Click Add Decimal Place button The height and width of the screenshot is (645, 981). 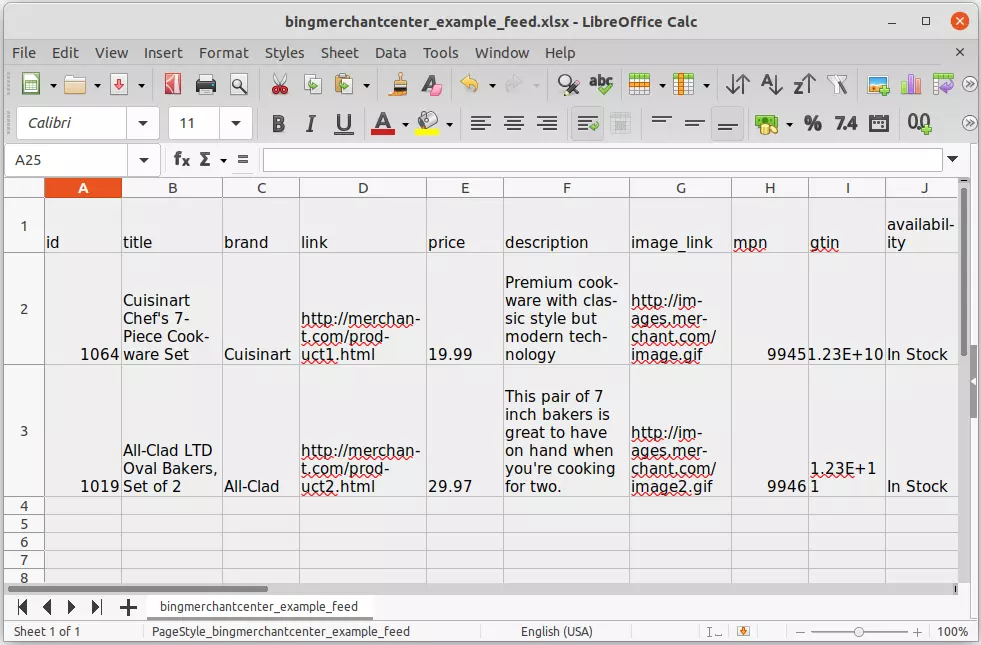click(x=919, y=123)
